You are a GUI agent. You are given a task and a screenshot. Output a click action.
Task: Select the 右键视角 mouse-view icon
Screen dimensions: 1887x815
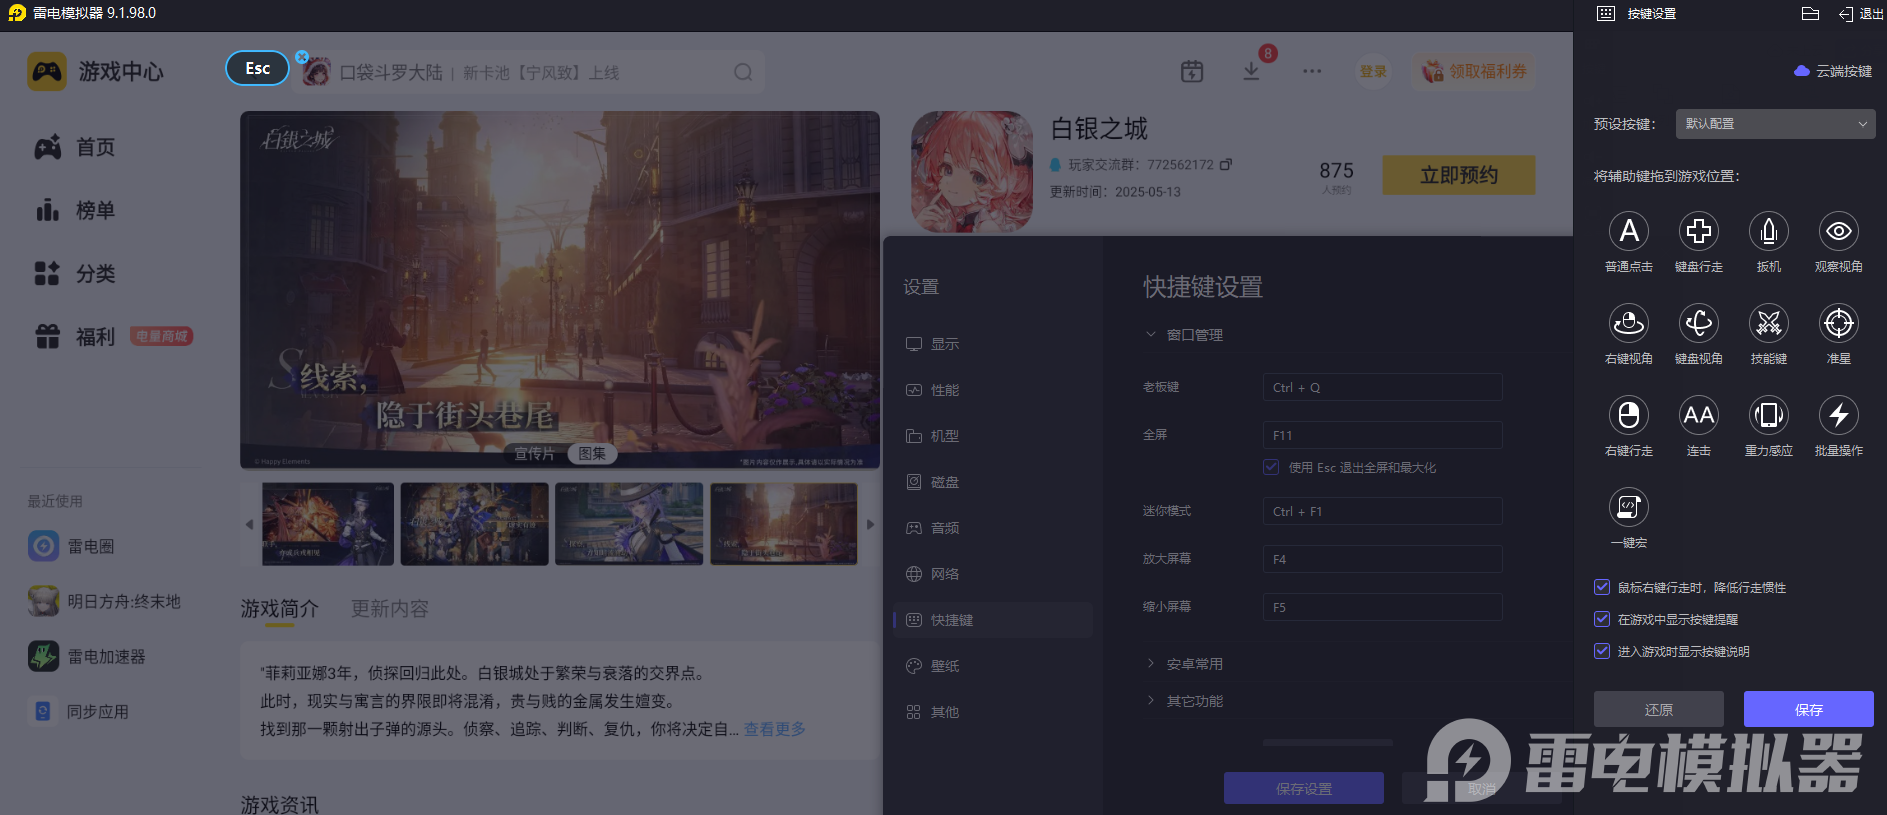(x=1629, y=323)
